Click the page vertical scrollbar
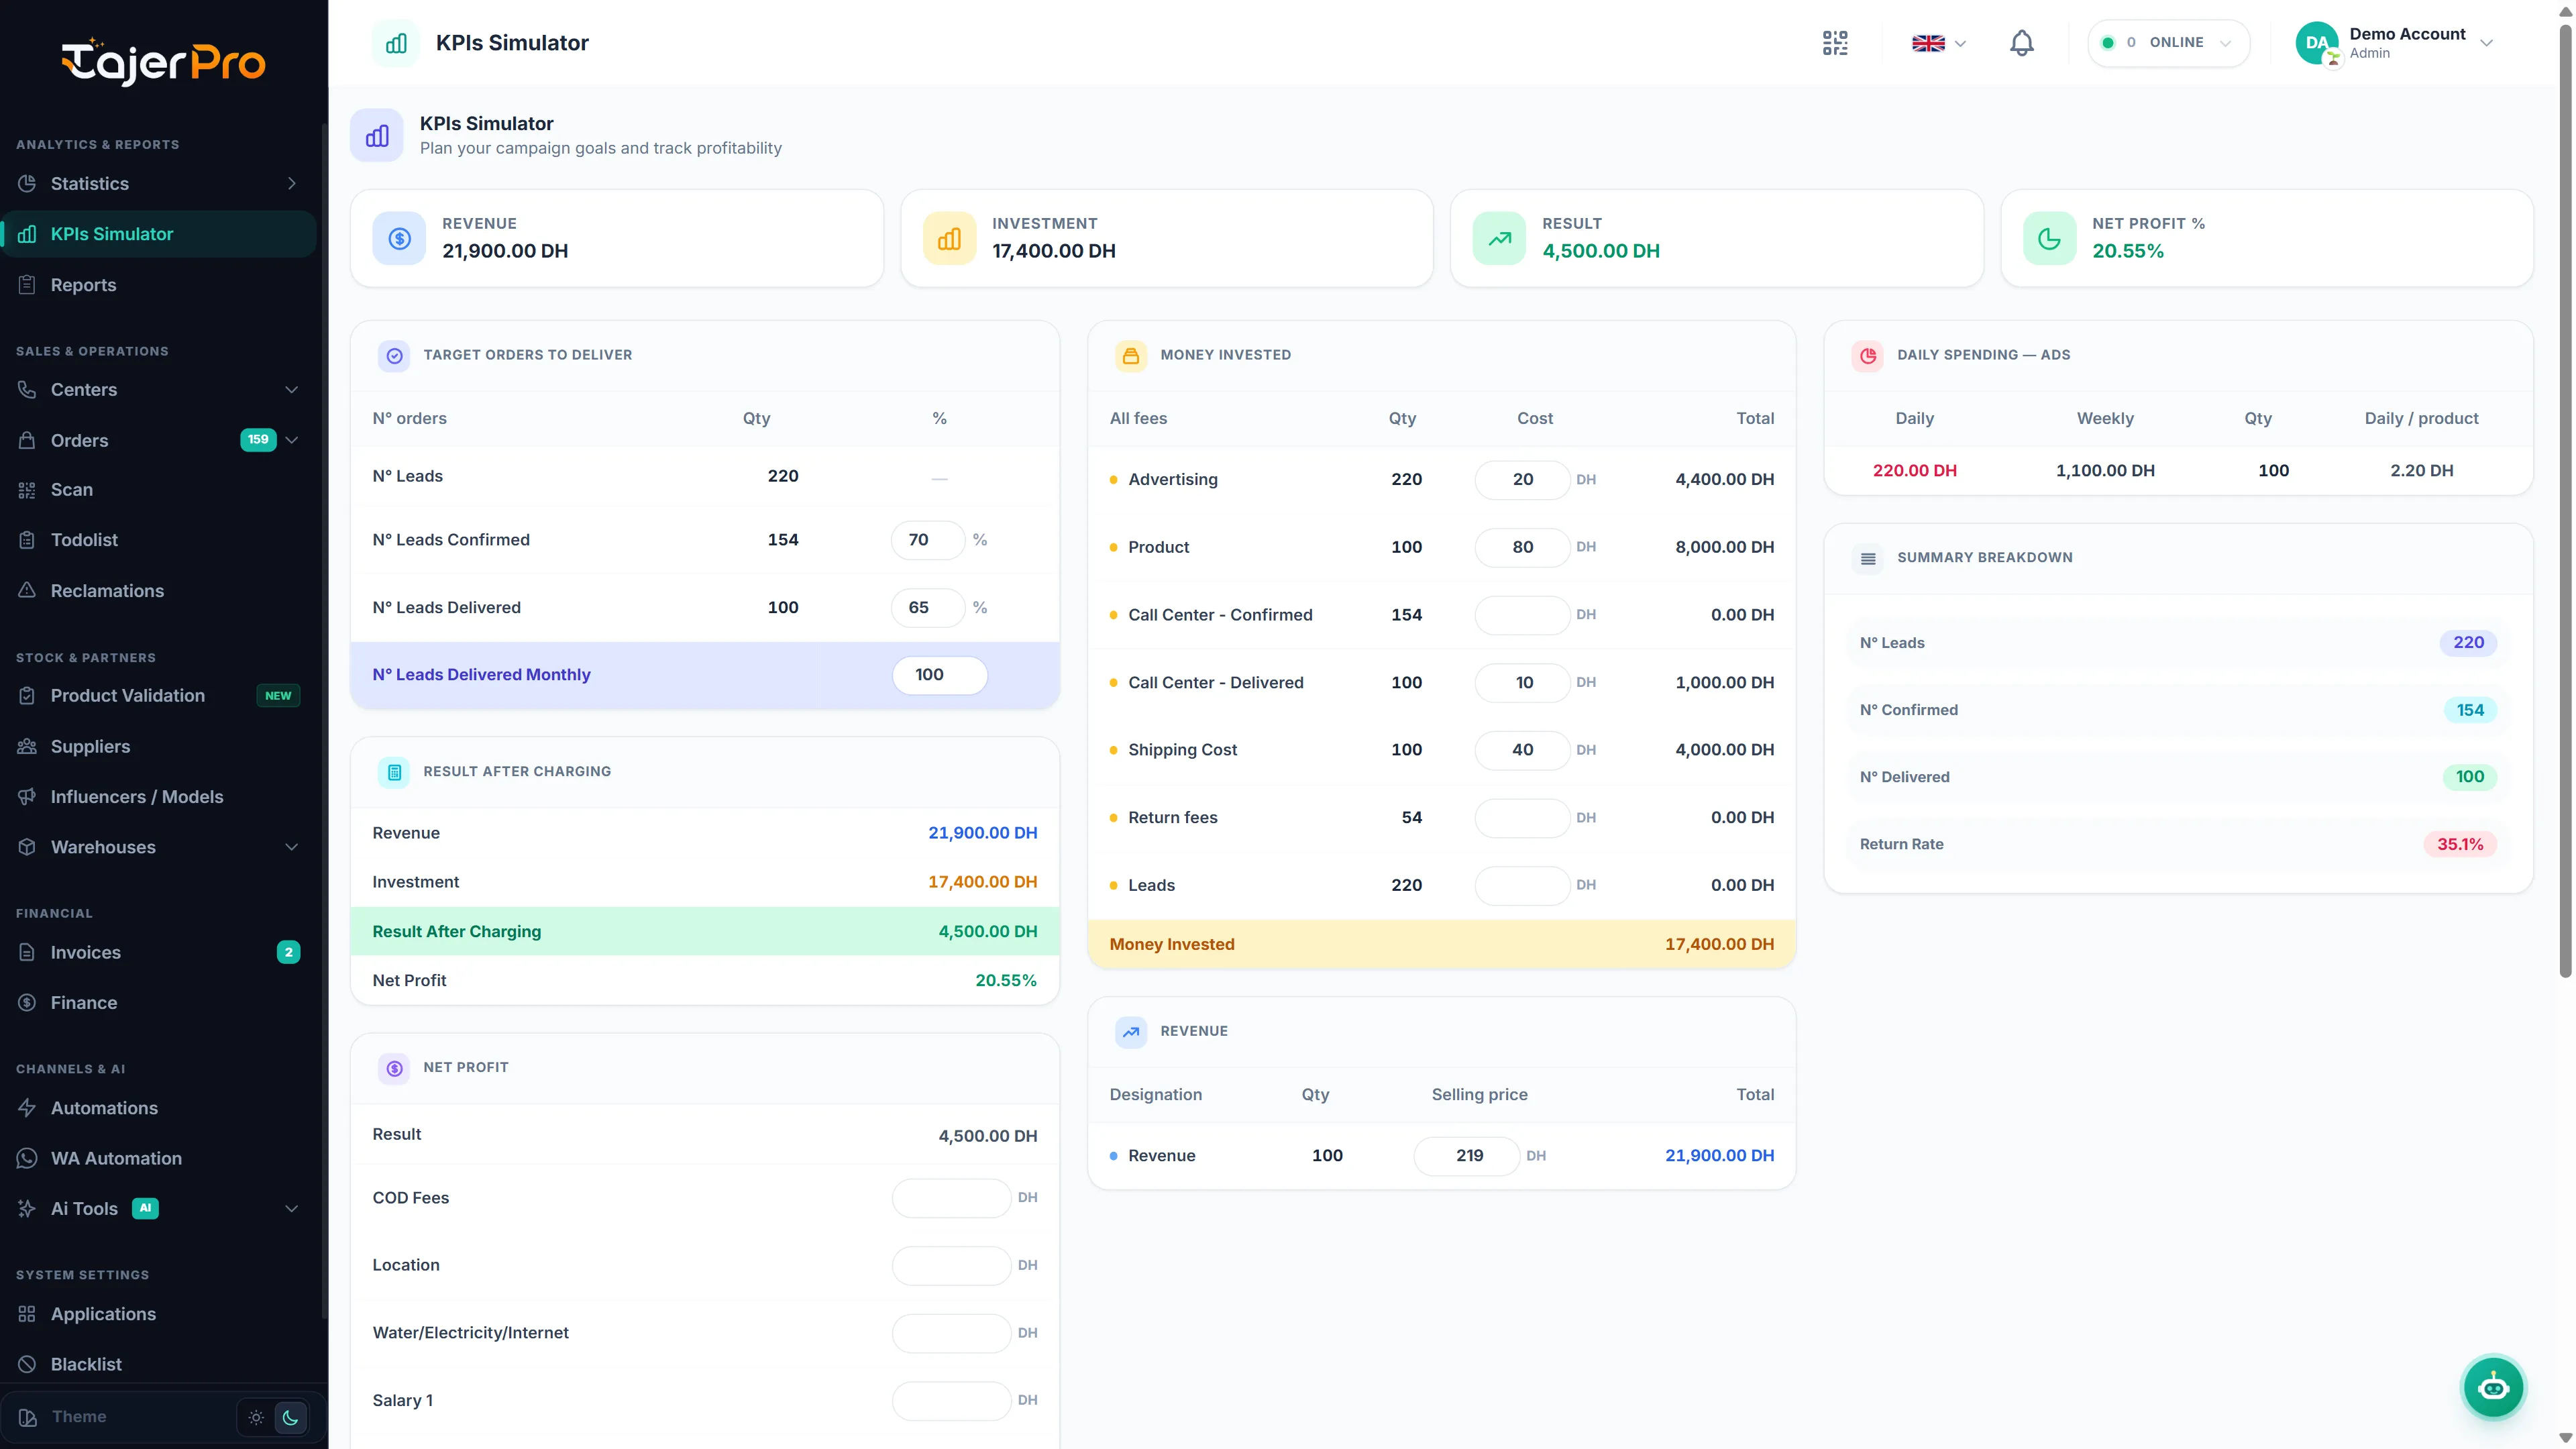The image size is (2576, 1449). (x=2566, y=500)
